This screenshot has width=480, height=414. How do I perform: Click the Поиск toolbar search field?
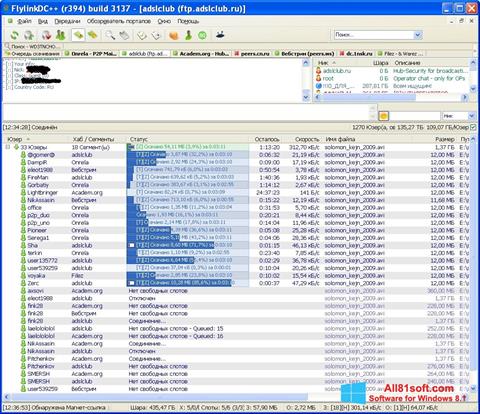pos(374,35)
